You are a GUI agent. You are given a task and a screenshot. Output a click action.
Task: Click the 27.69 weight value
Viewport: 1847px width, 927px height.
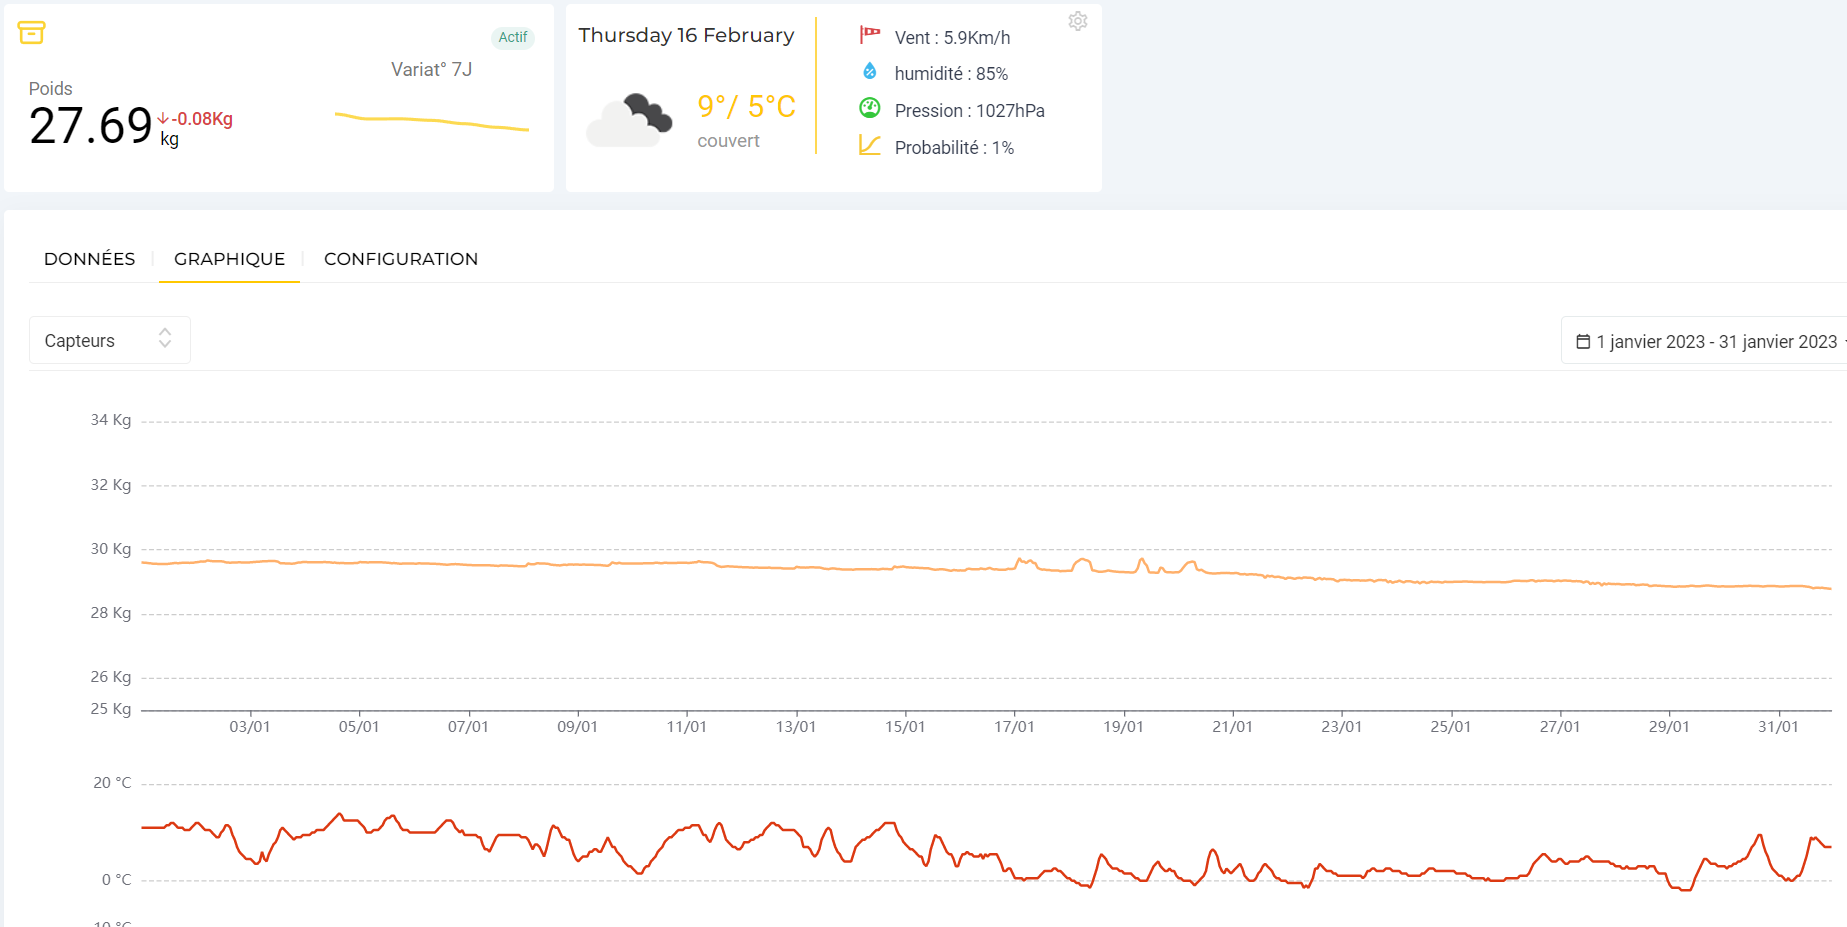pos(91,126)
